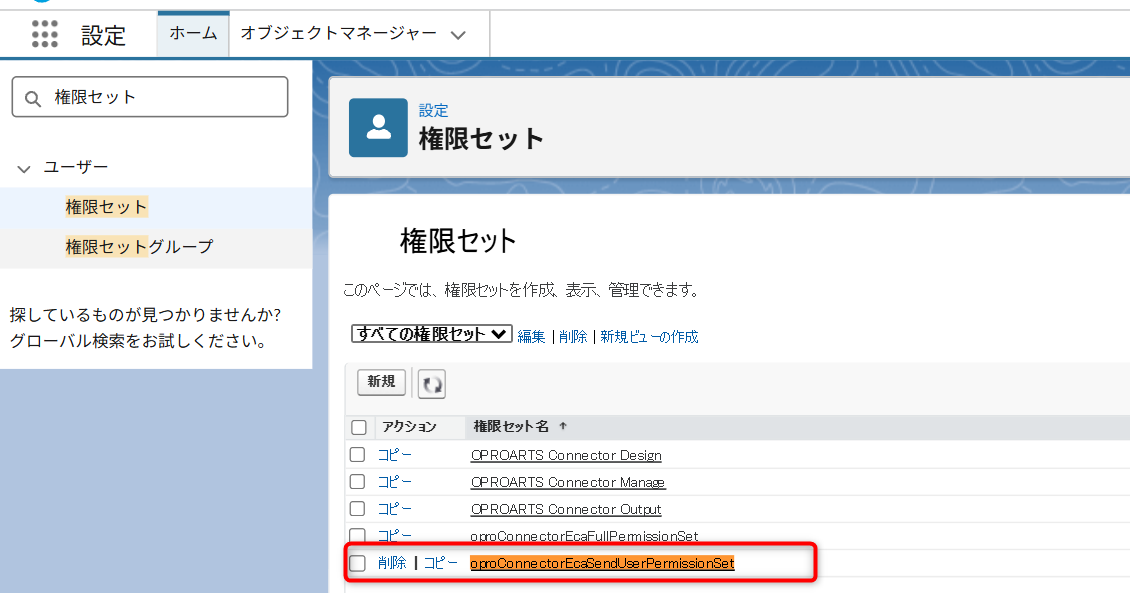Click the refresh list icon button

tap(432, 384)
